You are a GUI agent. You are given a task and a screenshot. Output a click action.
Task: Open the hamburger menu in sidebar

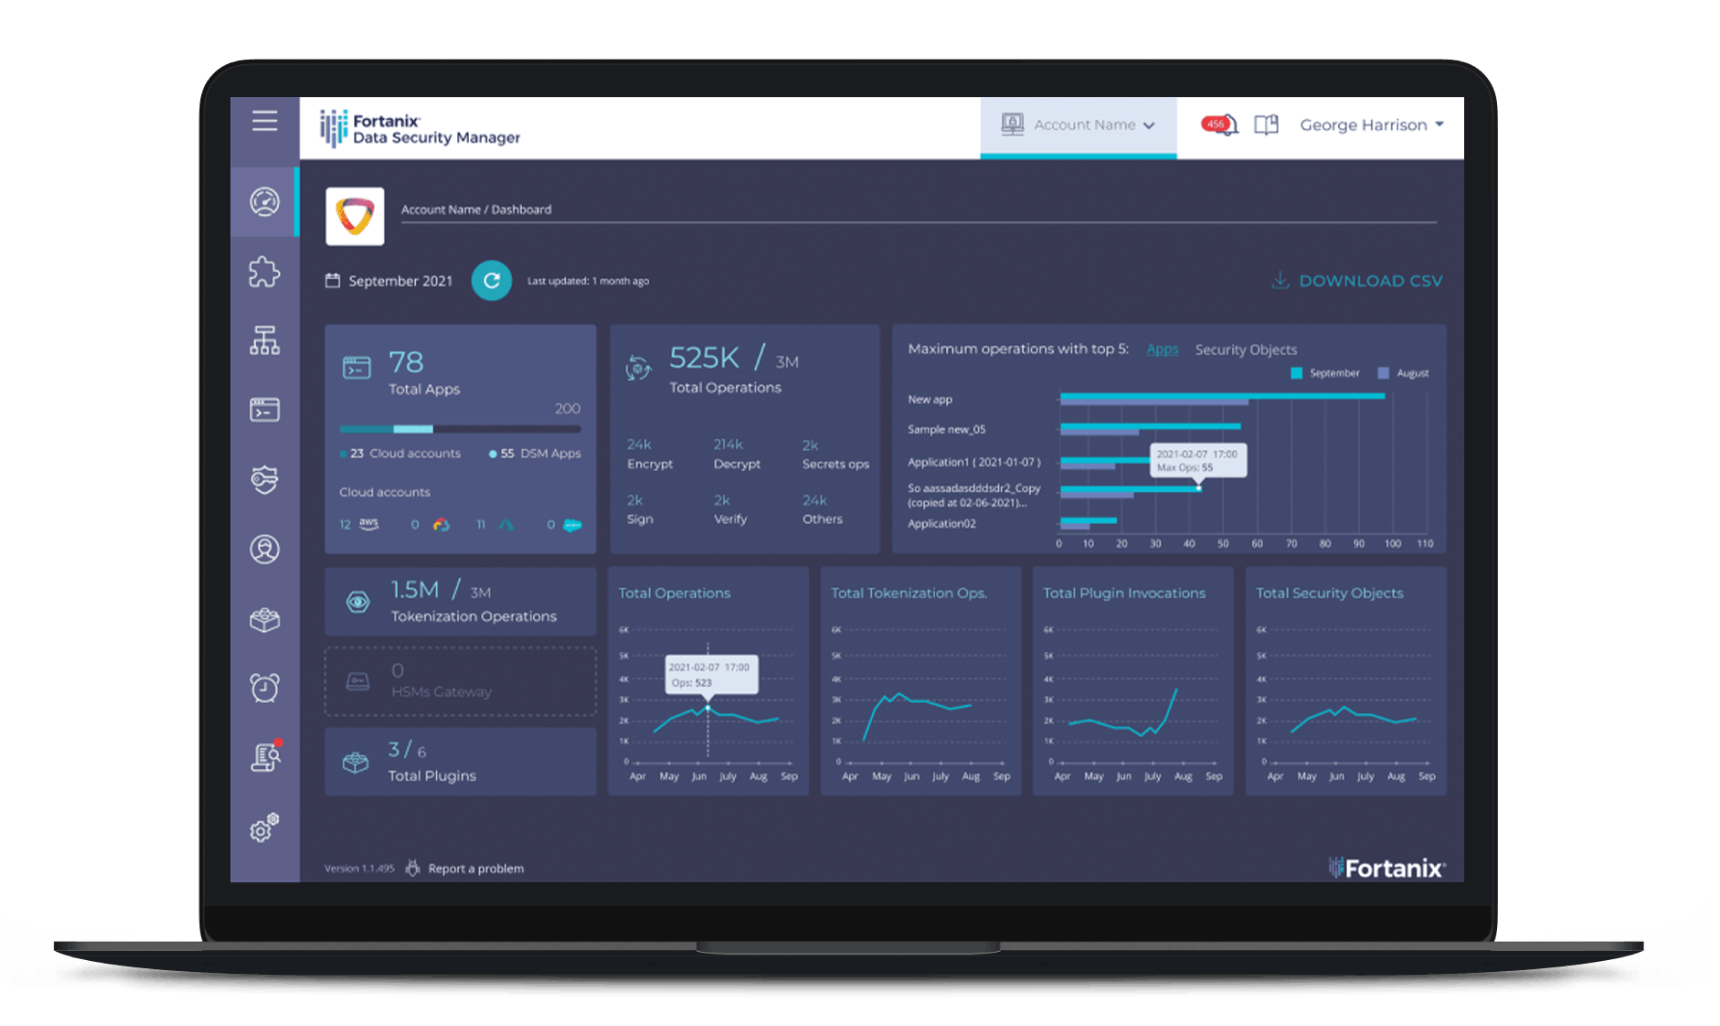coord(264,121)
